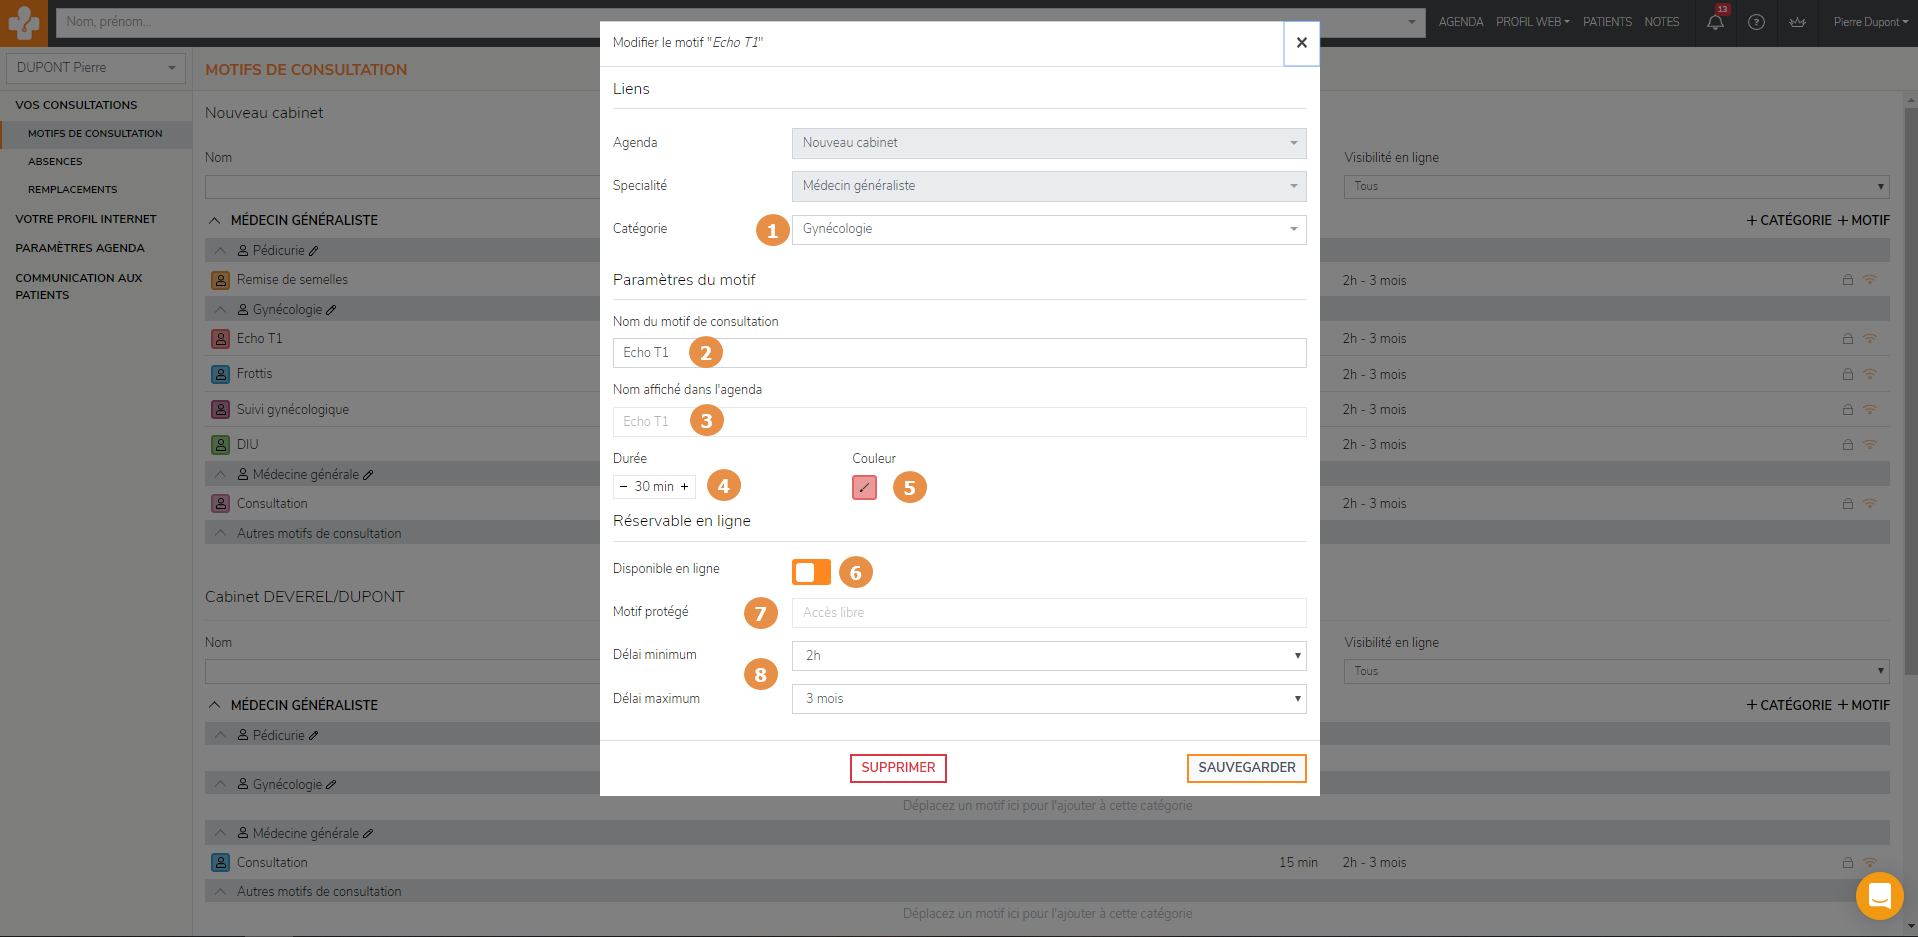The image size is (1918, 937).
Task: Click the help question mark icon
Action: [1756, 22]
